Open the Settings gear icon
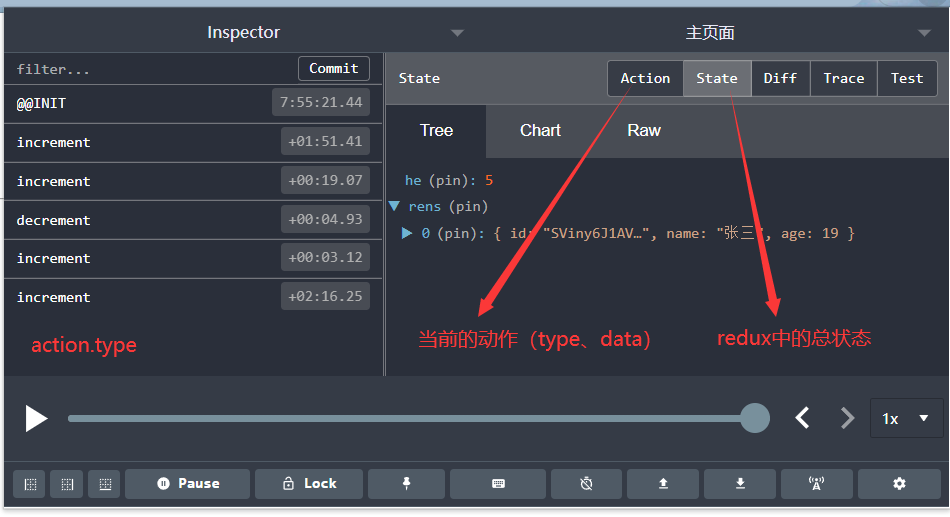 [x=899, y=484]
